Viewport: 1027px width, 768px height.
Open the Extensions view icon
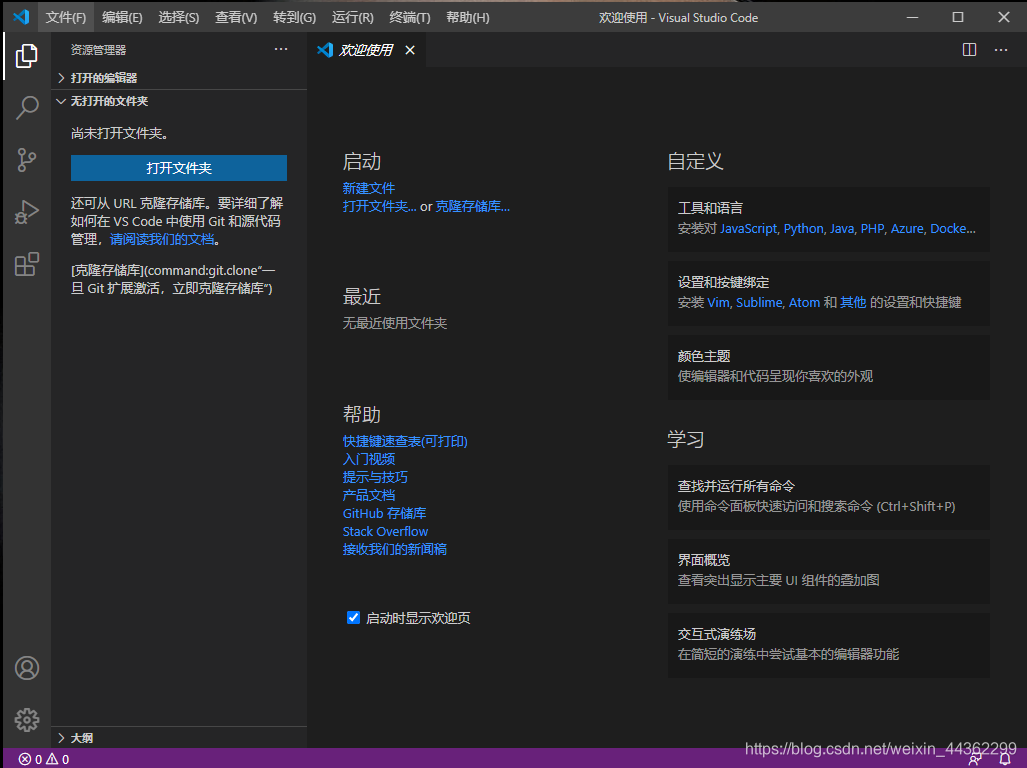[26, 264]
